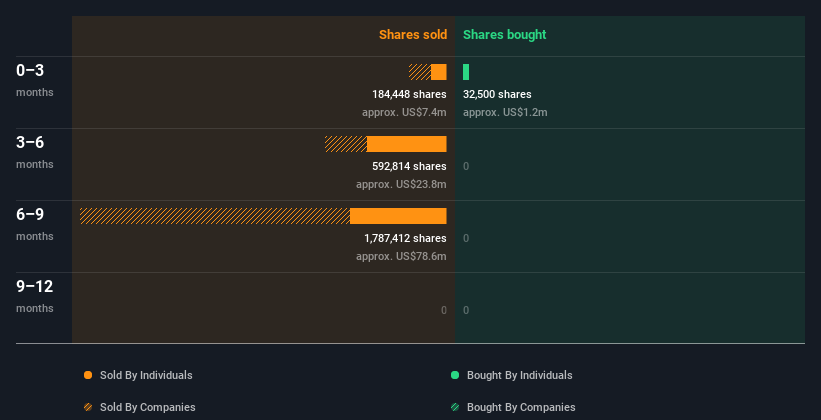Click the hatched Bought By Companies legend icon
The image size is (821, 420).
(x=455, y=407)
